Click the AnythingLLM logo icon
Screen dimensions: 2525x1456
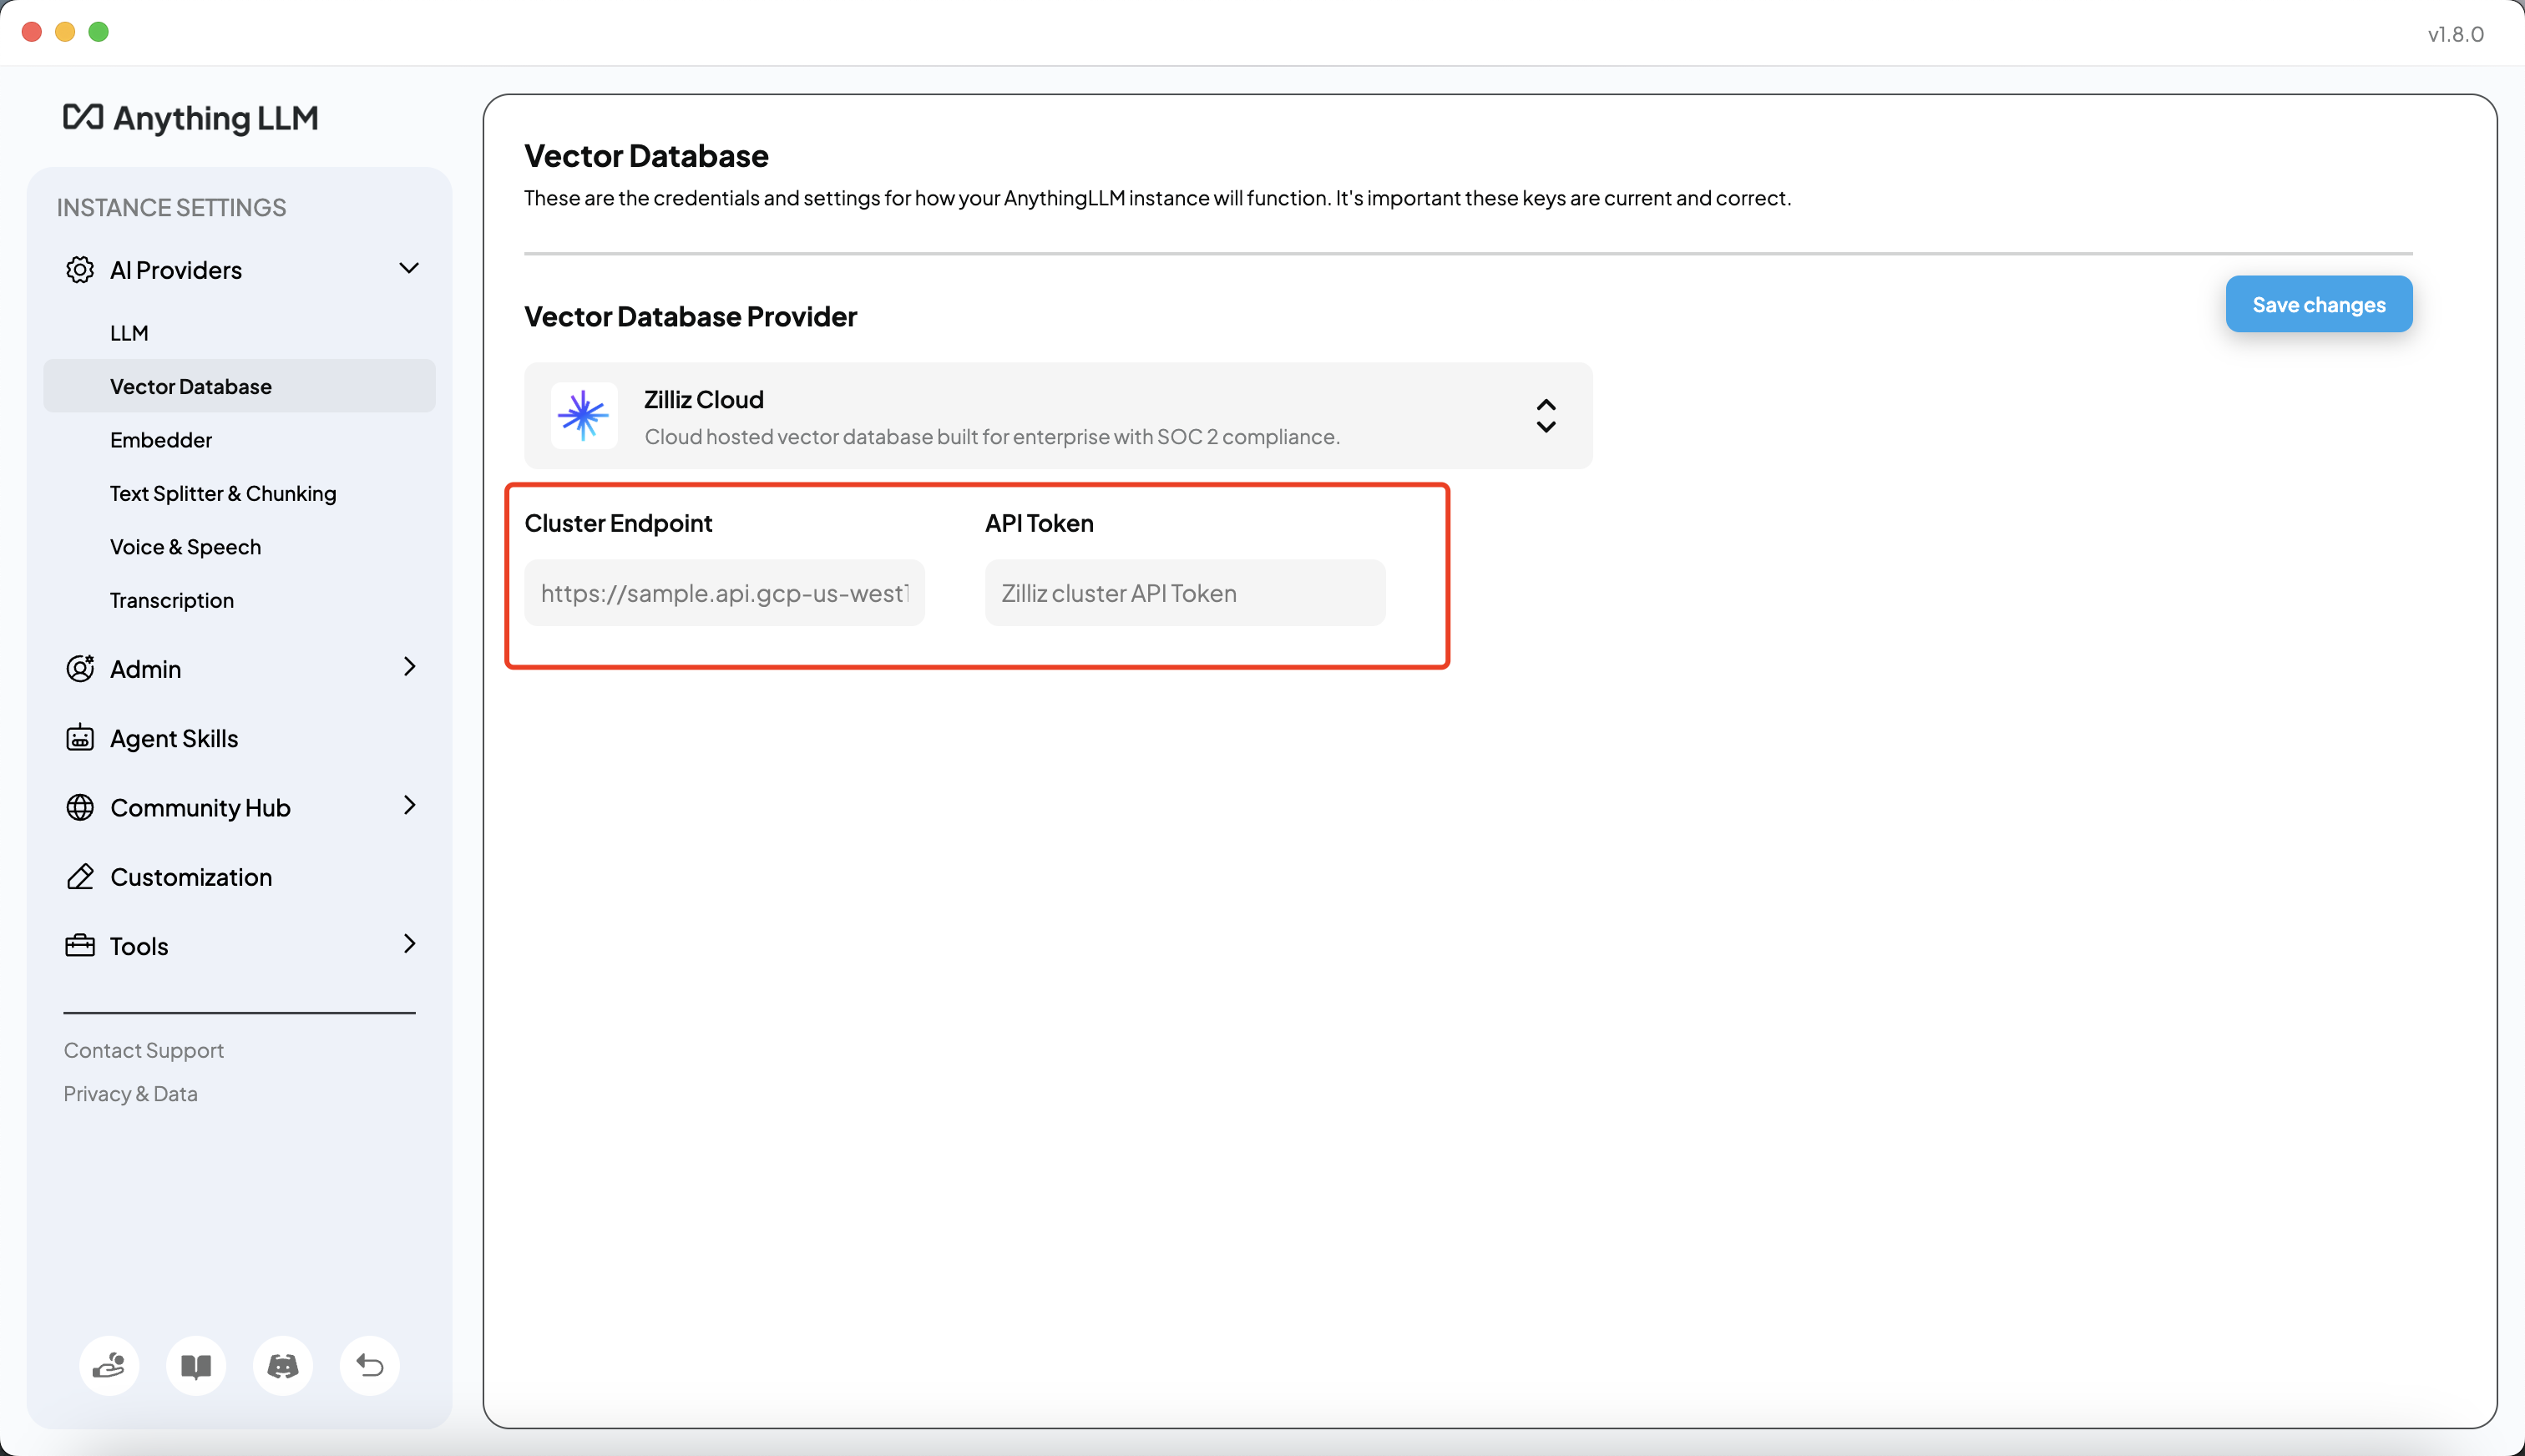click(x=83, y=117)
